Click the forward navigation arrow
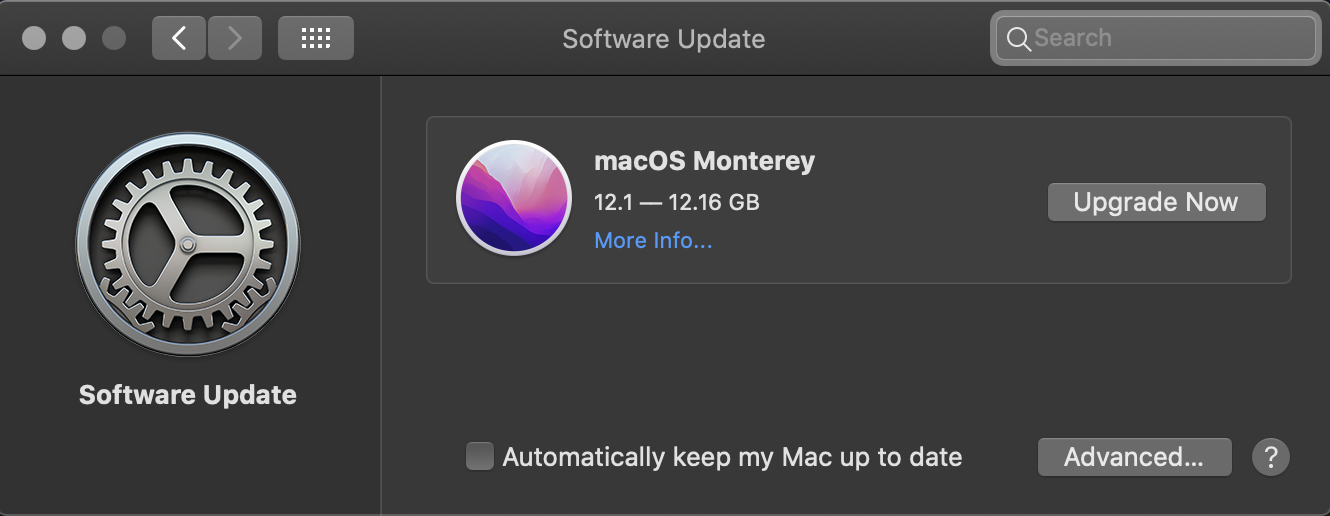This screenshot has height=516, width=1330. pos(235,38)
